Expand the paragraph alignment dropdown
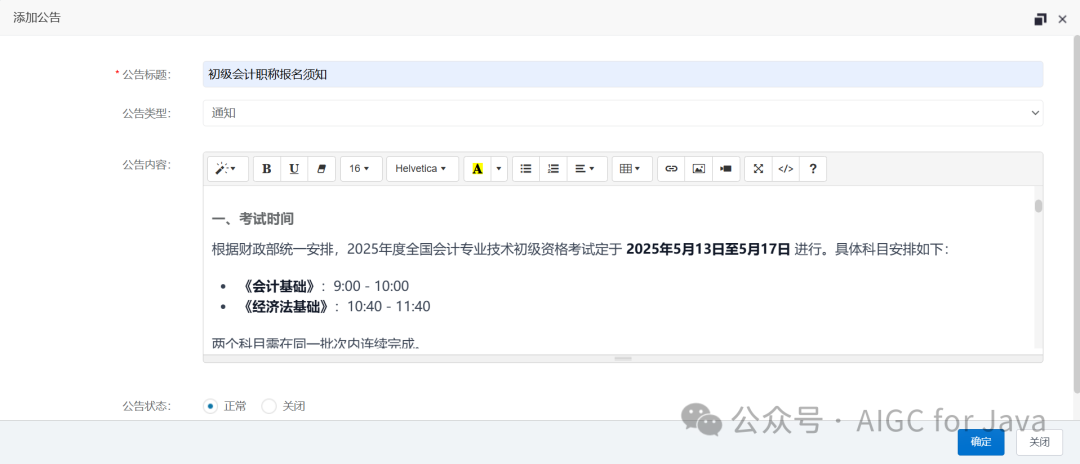 tap(587, 169)
